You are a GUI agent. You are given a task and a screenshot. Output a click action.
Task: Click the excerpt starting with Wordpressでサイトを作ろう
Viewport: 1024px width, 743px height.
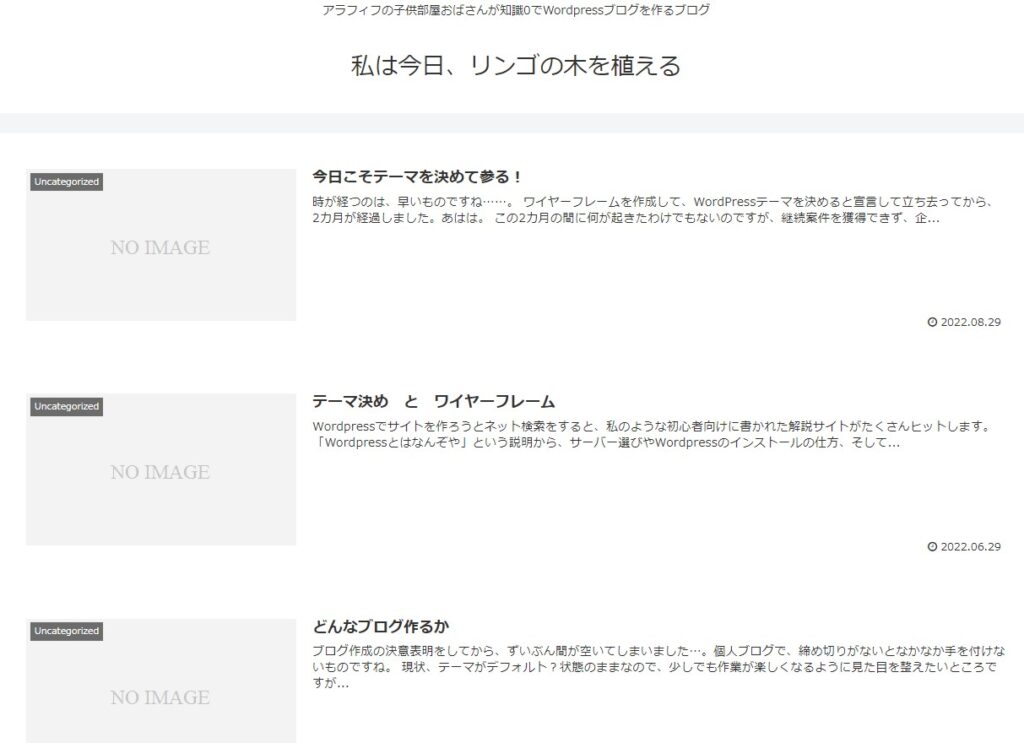point(650,434)
